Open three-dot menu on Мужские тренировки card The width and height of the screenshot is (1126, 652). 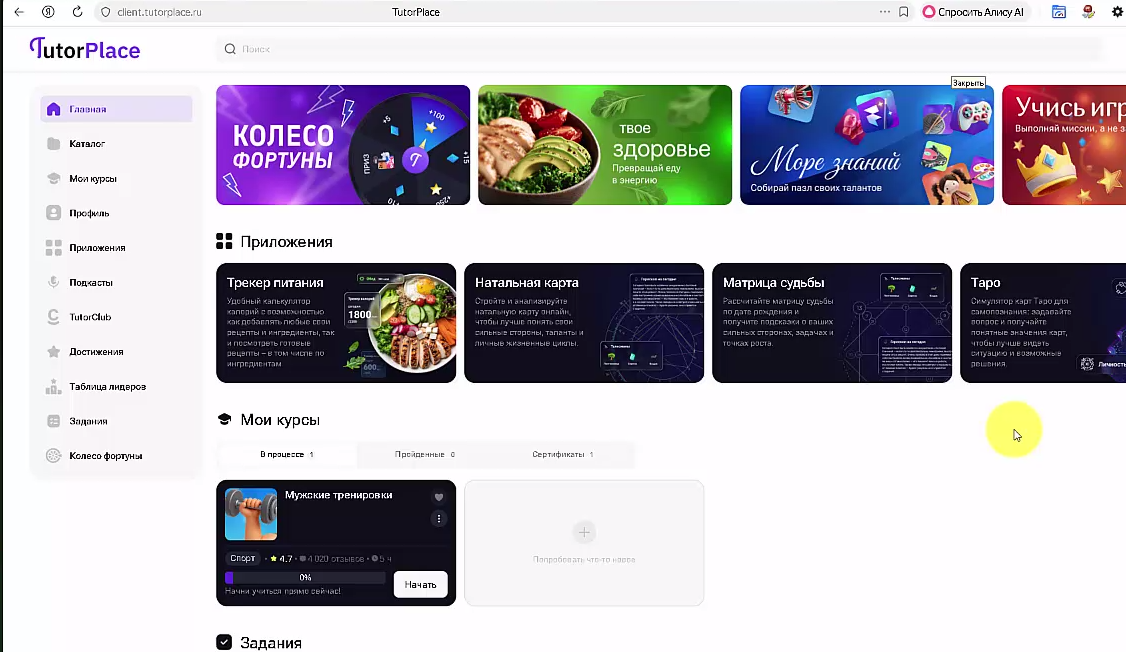pos(439,518)
